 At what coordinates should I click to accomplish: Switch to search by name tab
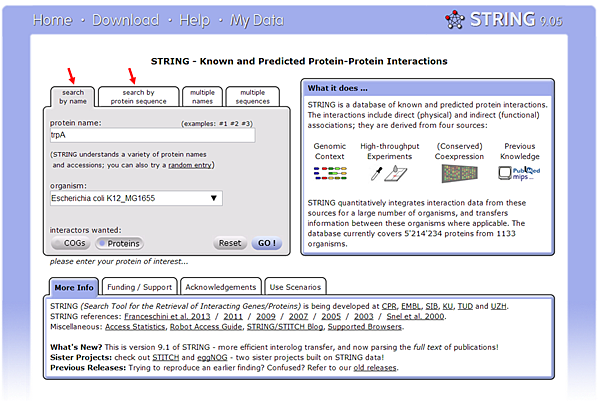pos(73,97)
